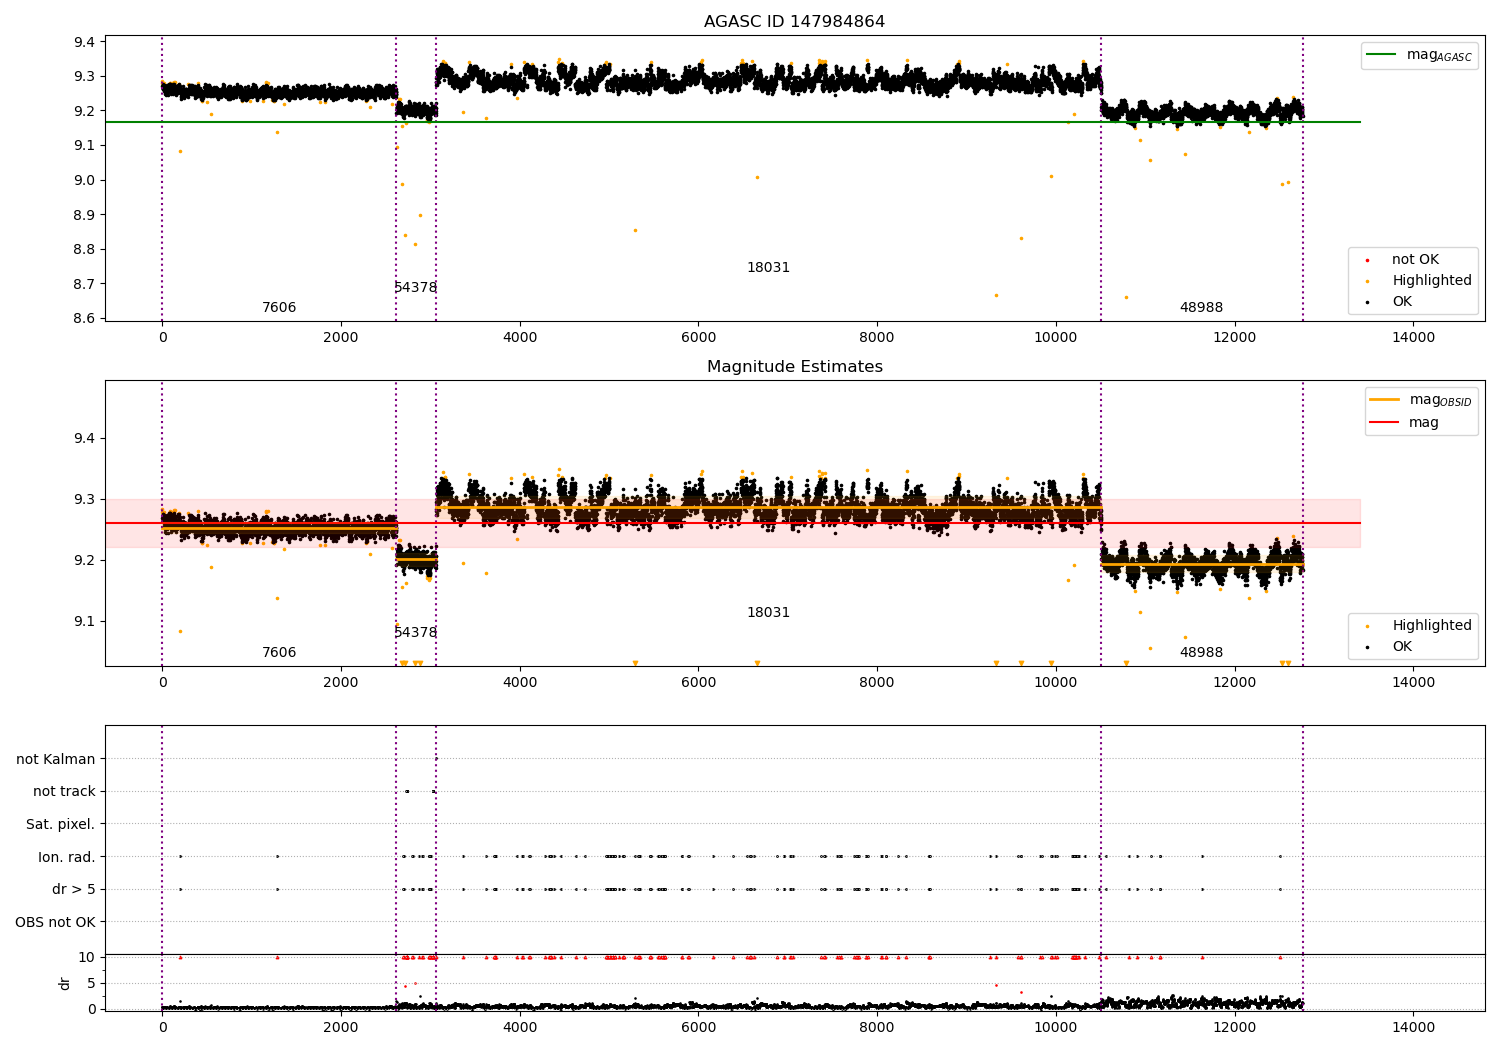Screen dimensions: 1500x1050
Task: Click the rotated 'dr' axis label
Action: coord(65,983)
